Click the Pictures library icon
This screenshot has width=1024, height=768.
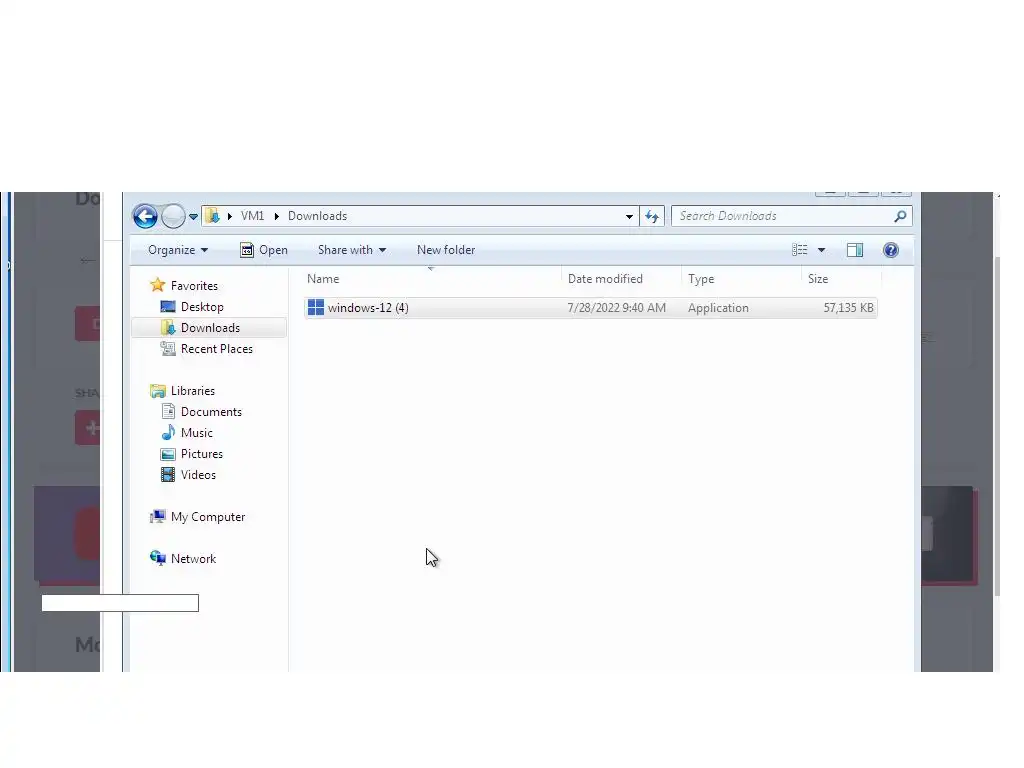coord(168,454)
